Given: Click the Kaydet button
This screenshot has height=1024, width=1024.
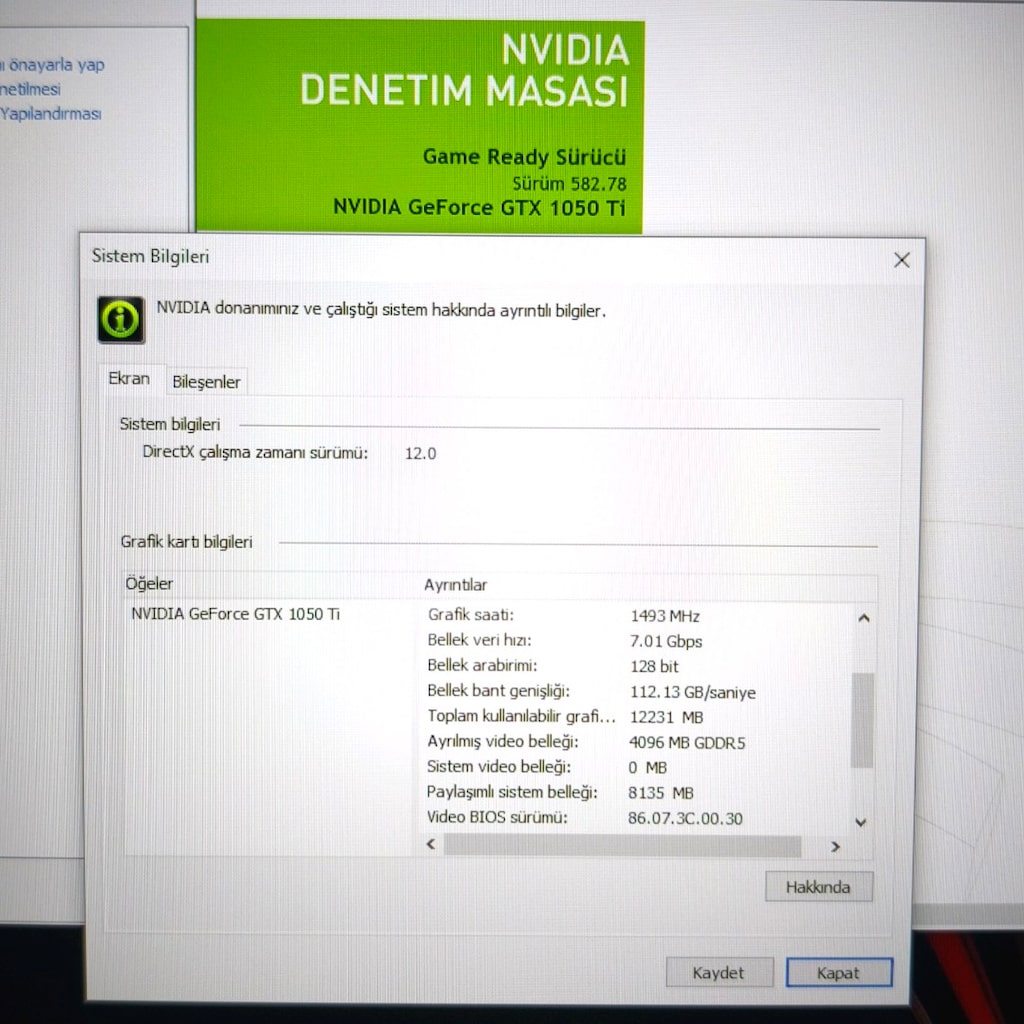Looking at the screenshot, I should pos(718,972).
